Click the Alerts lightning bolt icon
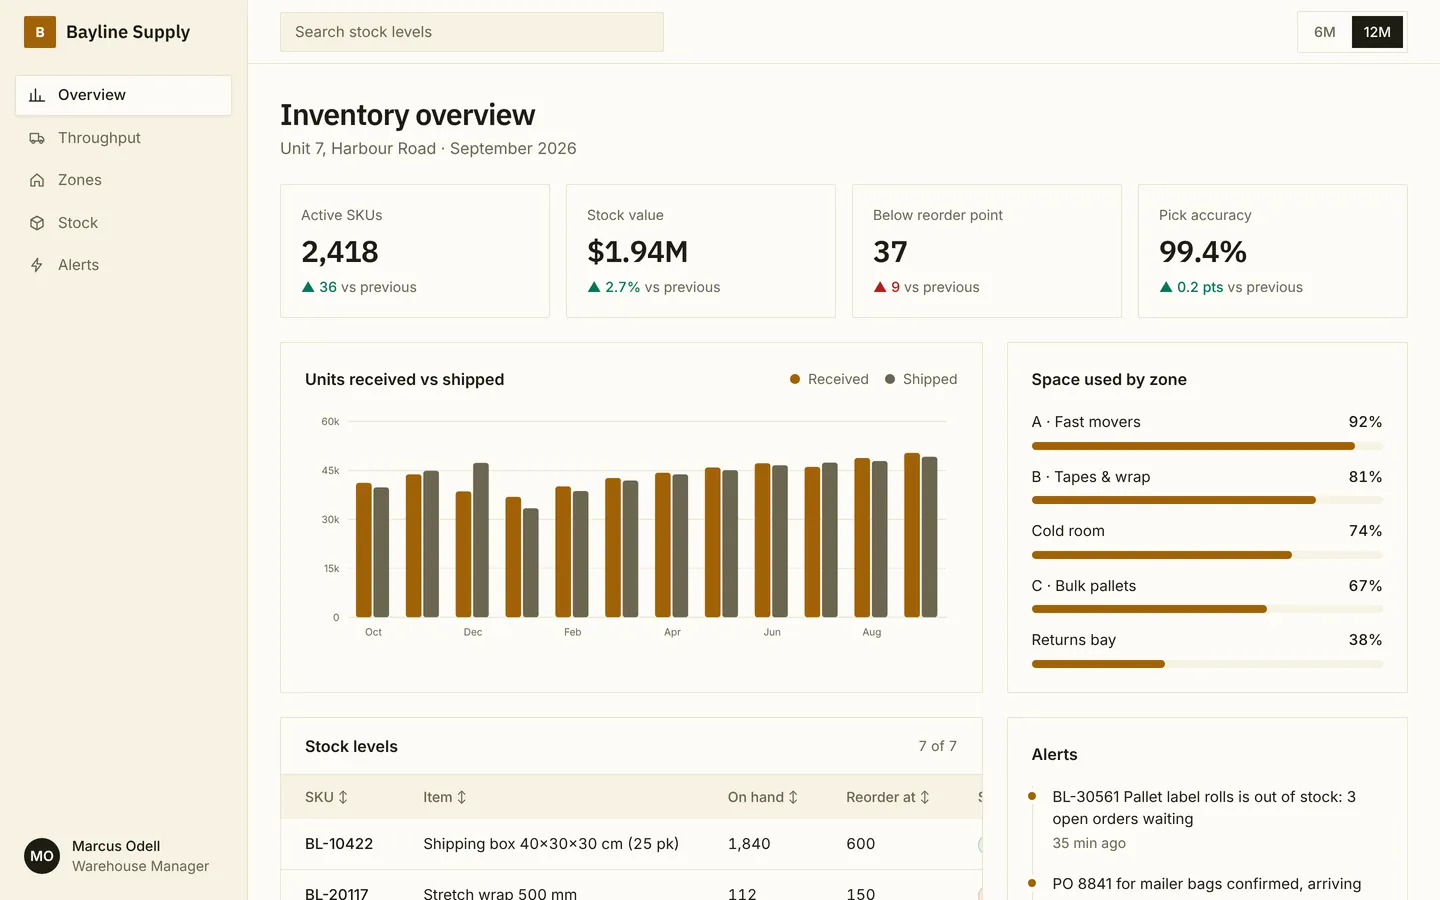The height and width of the screenshot is (900, 1440). 37,265
